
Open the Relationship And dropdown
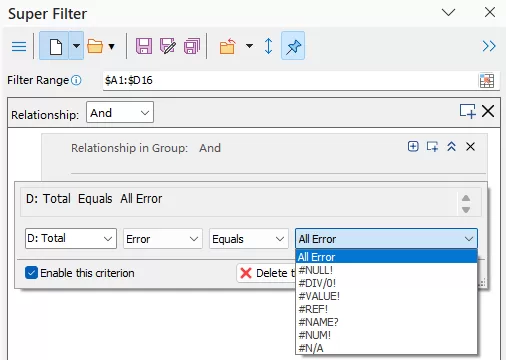coord(120,112)
